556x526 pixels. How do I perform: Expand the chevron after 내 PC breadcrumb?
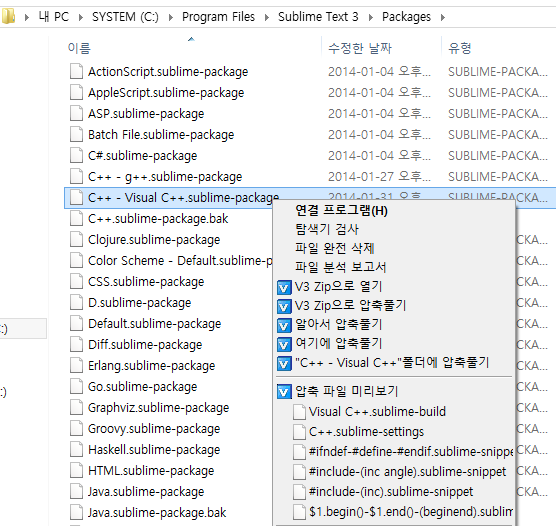81,17
